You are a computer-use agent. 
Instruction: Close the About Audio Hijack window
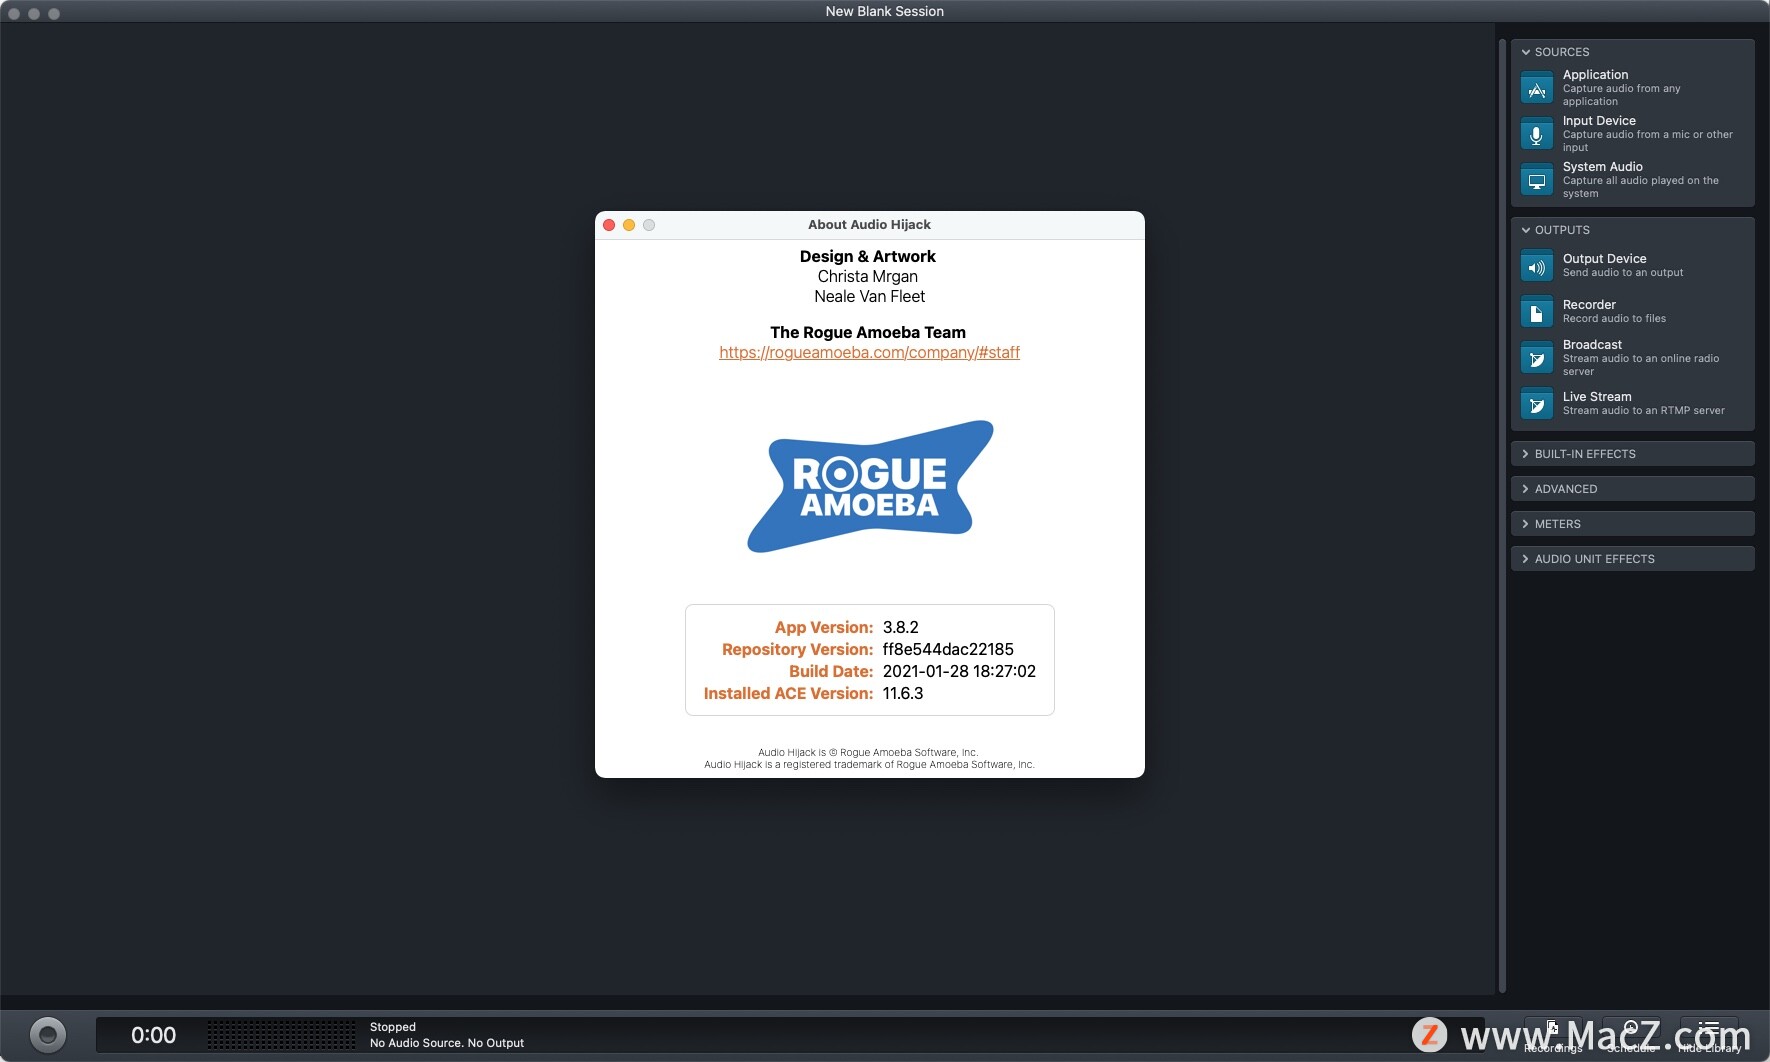609,225
